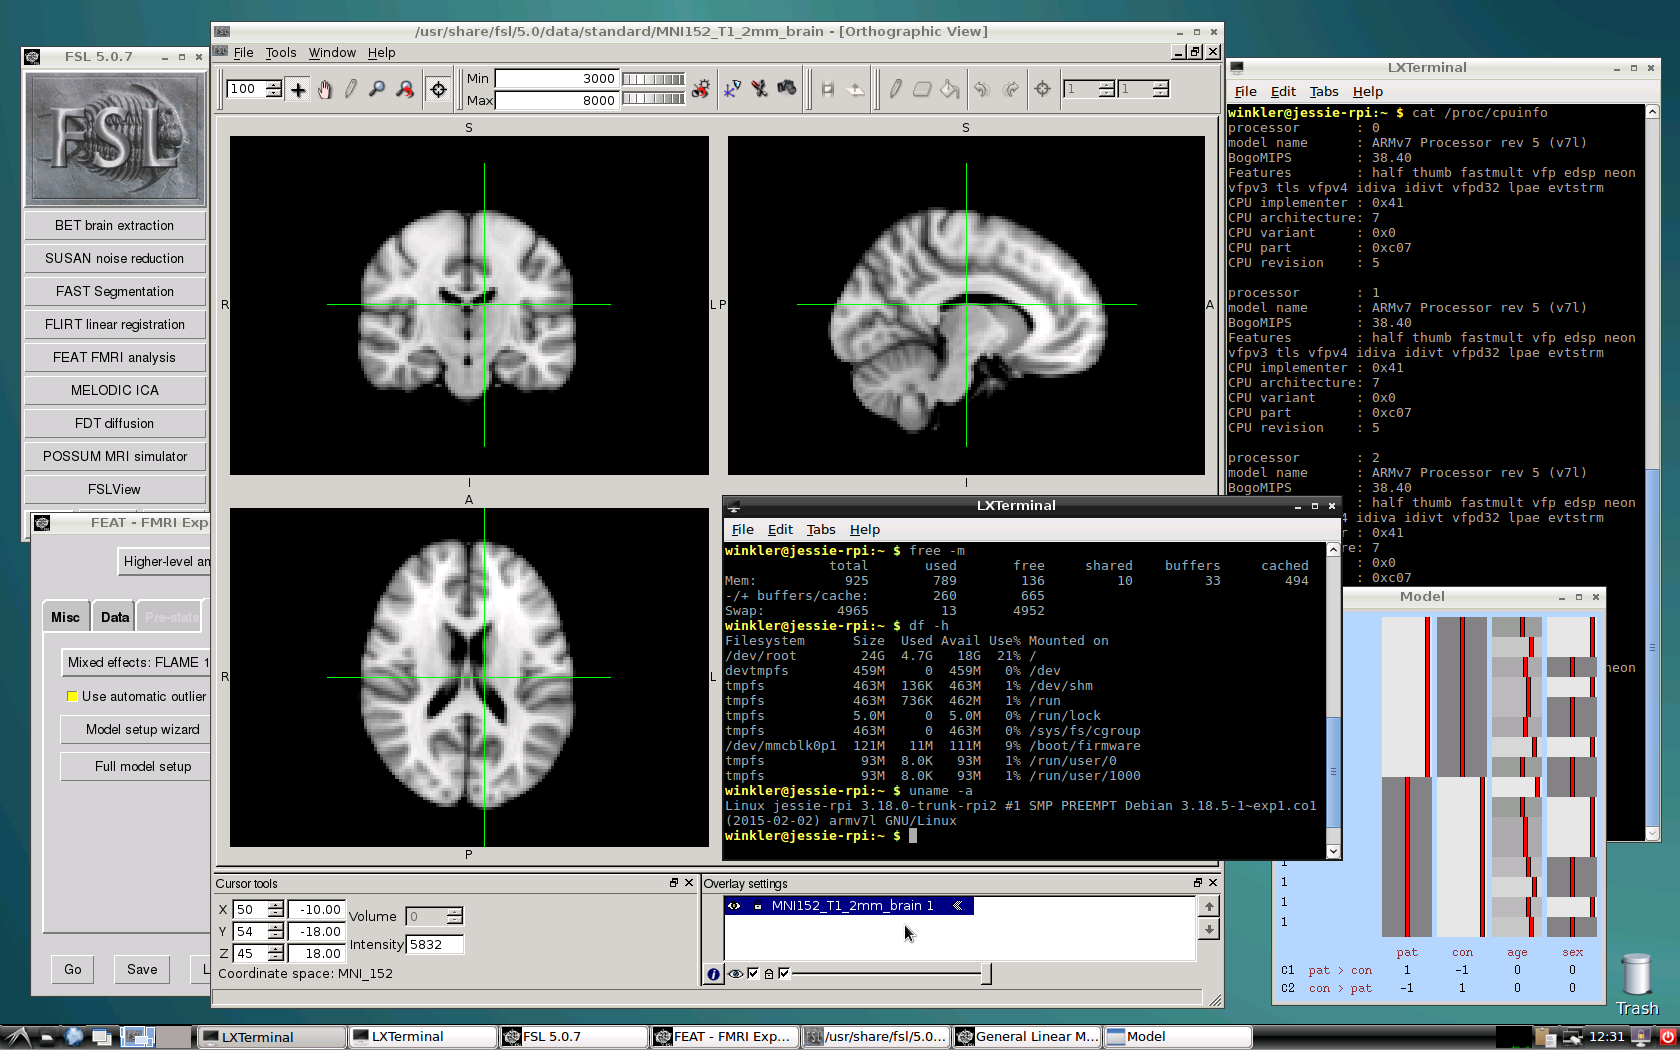Image resolution: width=1680 pixels, height=1050 pixels.
Task: Expand the MNI152_T1_2mm_brain overlay chevrons
Action: coord(958,906)
